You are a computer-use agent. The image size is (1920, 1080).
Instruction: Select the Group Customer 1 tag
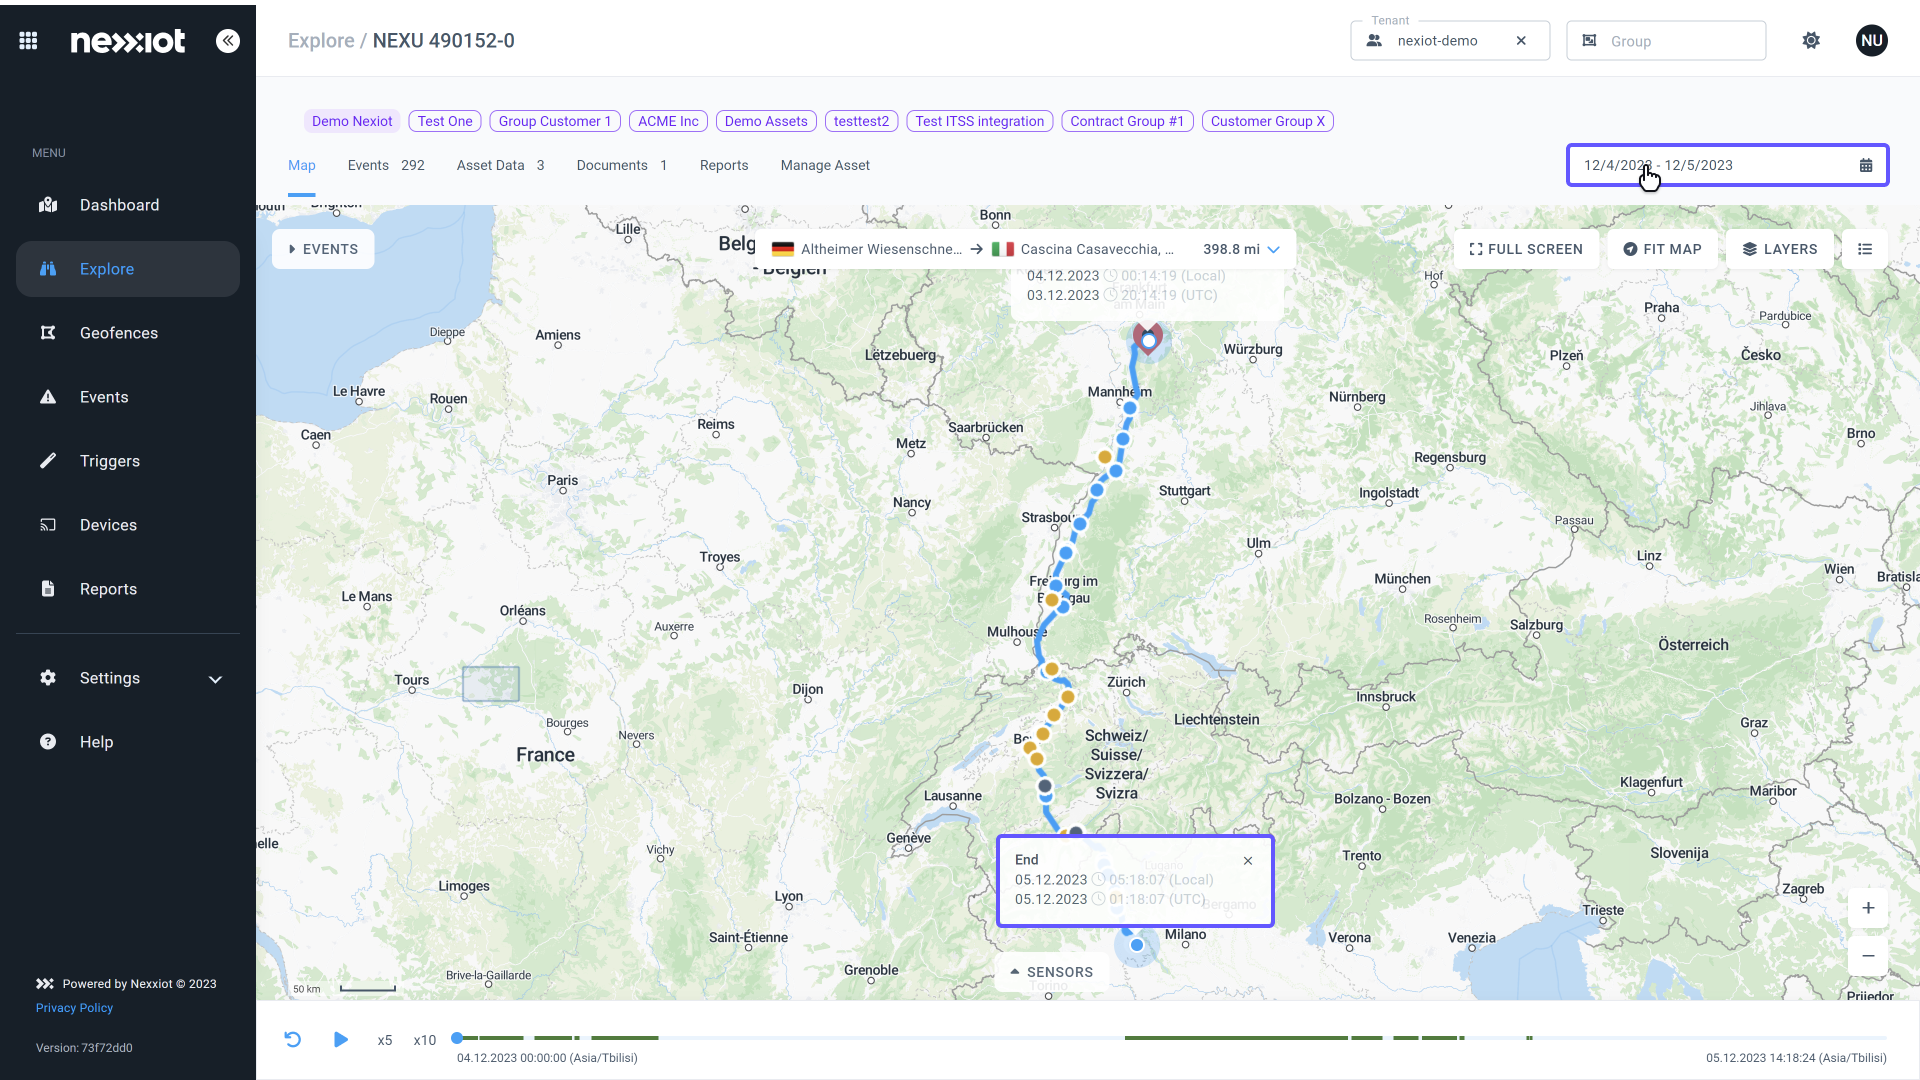tap(555, 121)
